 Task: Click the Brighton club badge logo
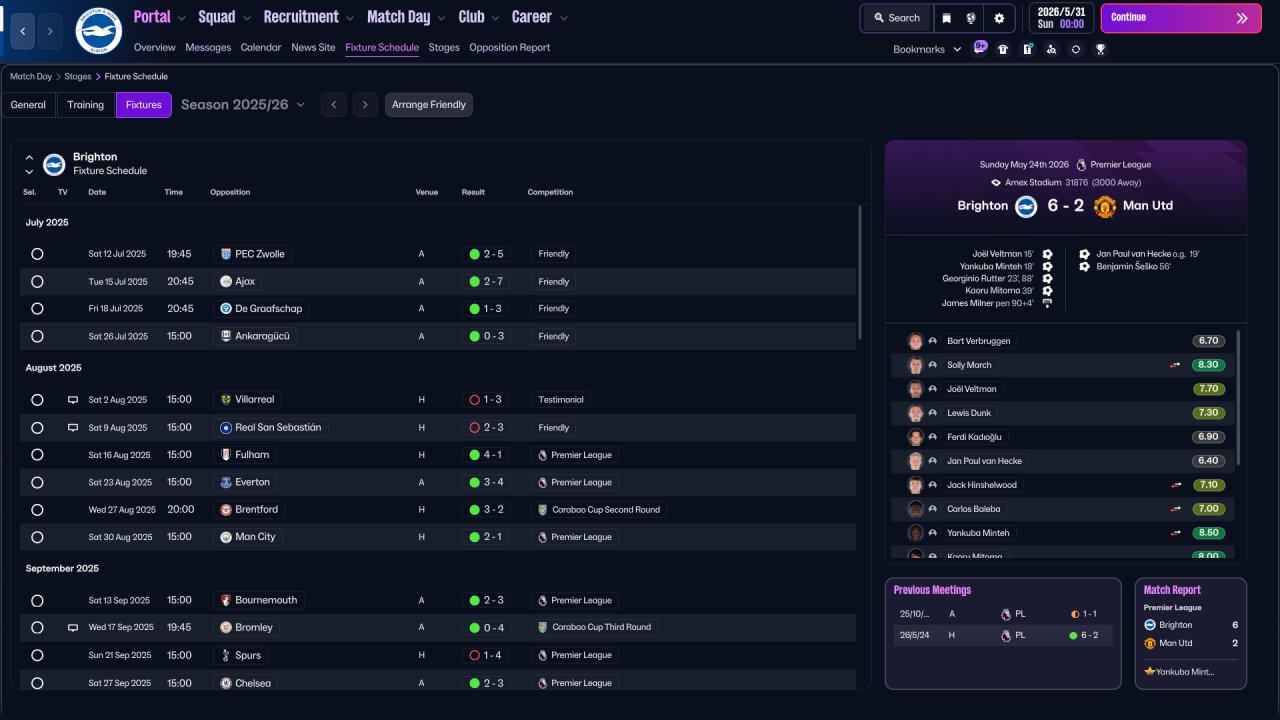98,31
